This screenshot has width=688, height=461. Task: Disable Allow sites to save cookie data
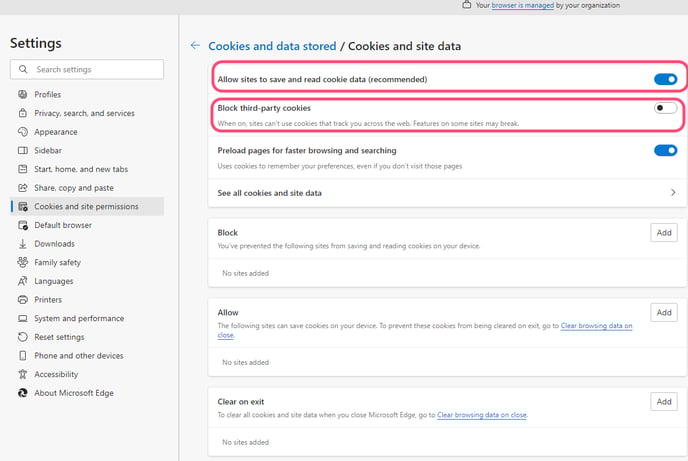pos(665,79)
